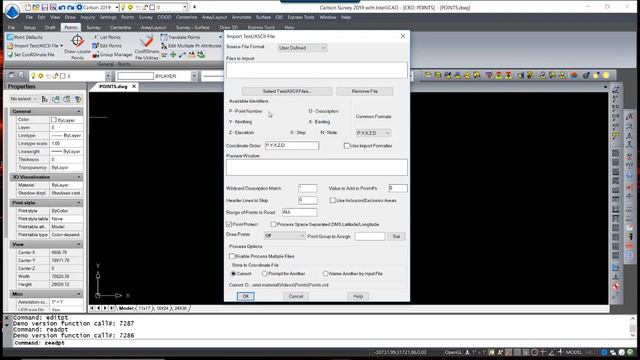Image resolution: width=640 pixels, height=360 pixels.
Task: Open the COGO menu
Action: coord(164,17)
